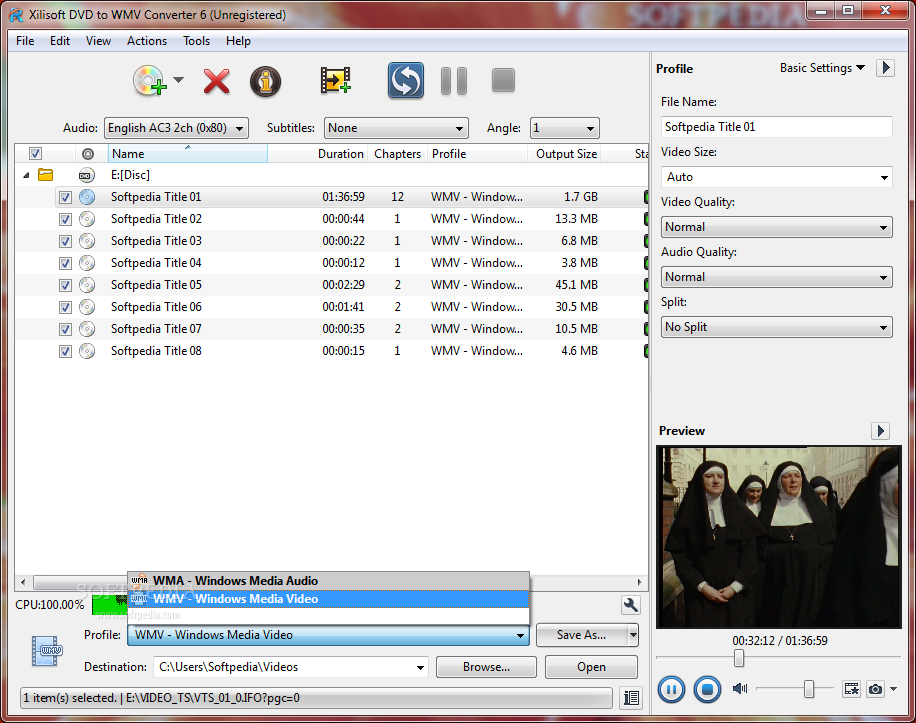Click the red X remove icon

pos(216,81)
